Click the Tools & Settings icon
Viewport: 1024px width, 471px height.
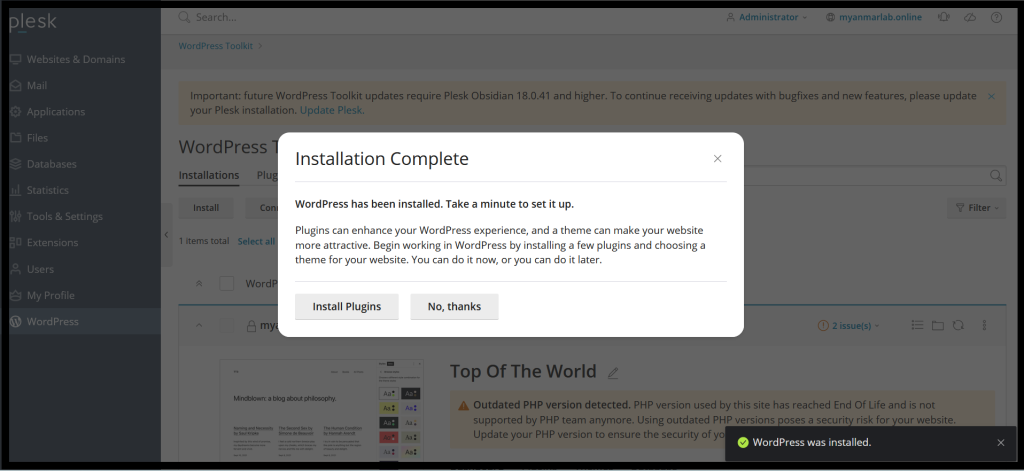point(16,216)
